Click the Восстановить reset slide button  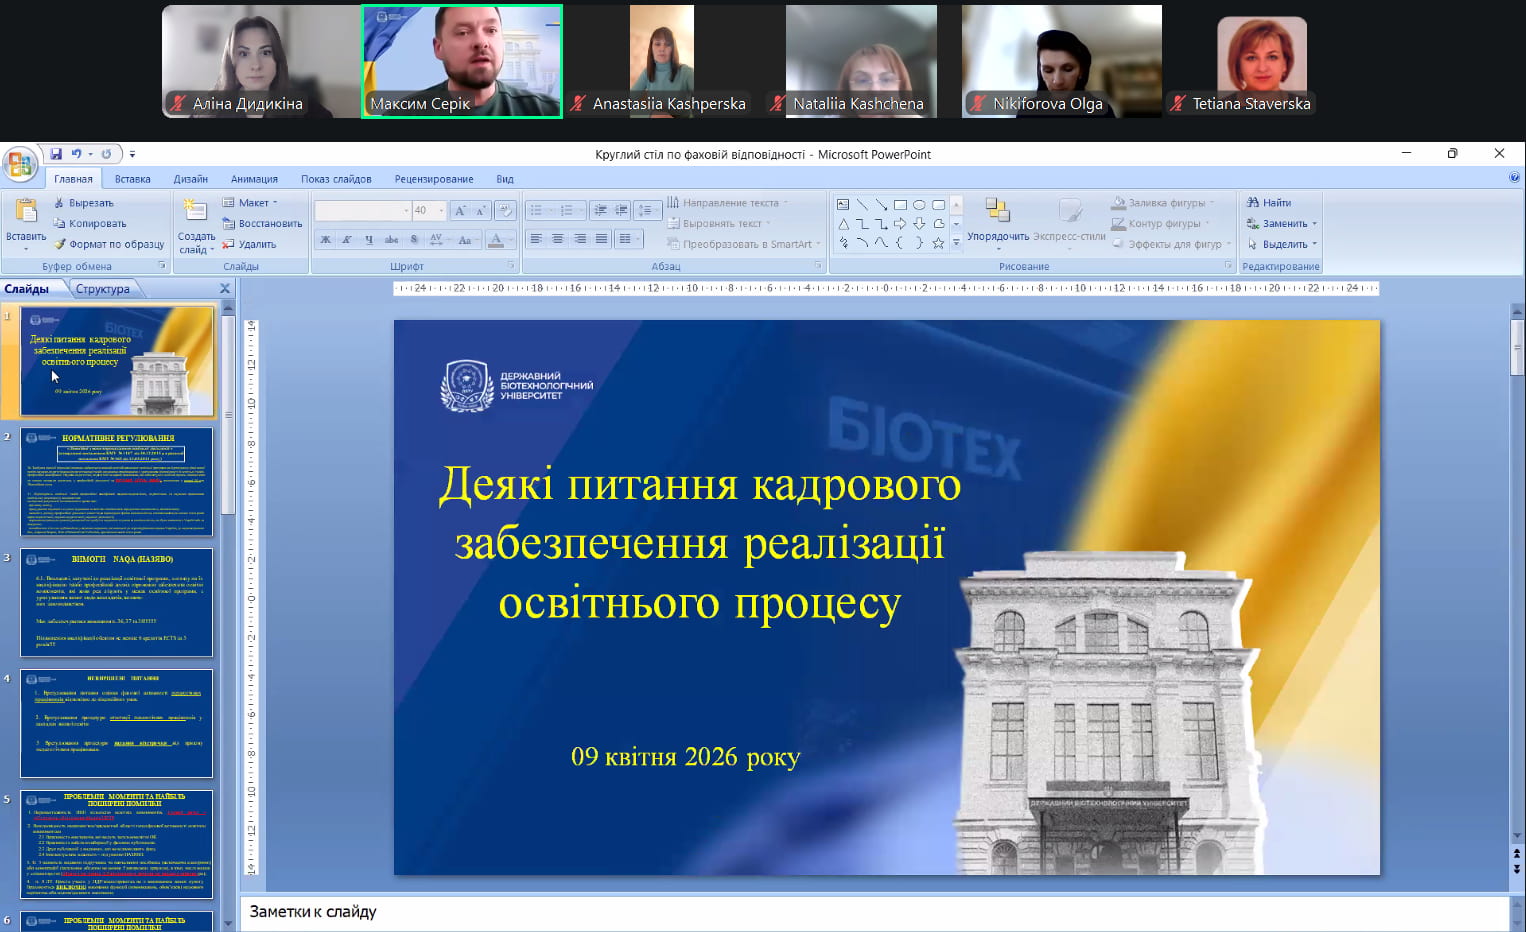262,224
